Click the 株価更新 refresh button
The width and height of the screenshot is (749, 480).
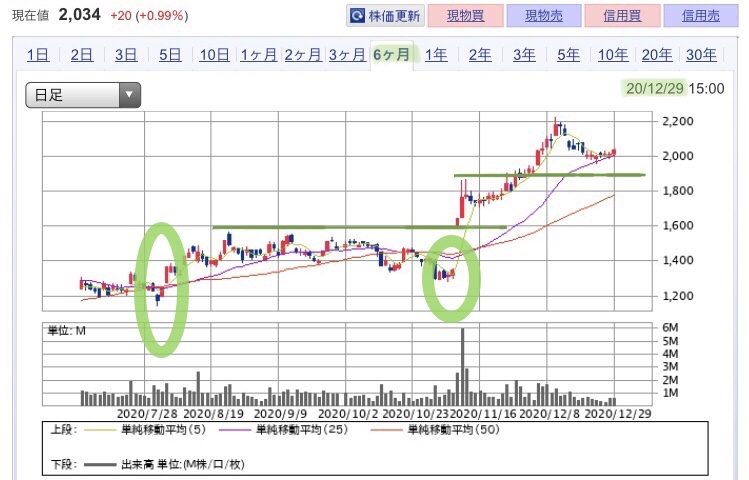click(385, 16)
